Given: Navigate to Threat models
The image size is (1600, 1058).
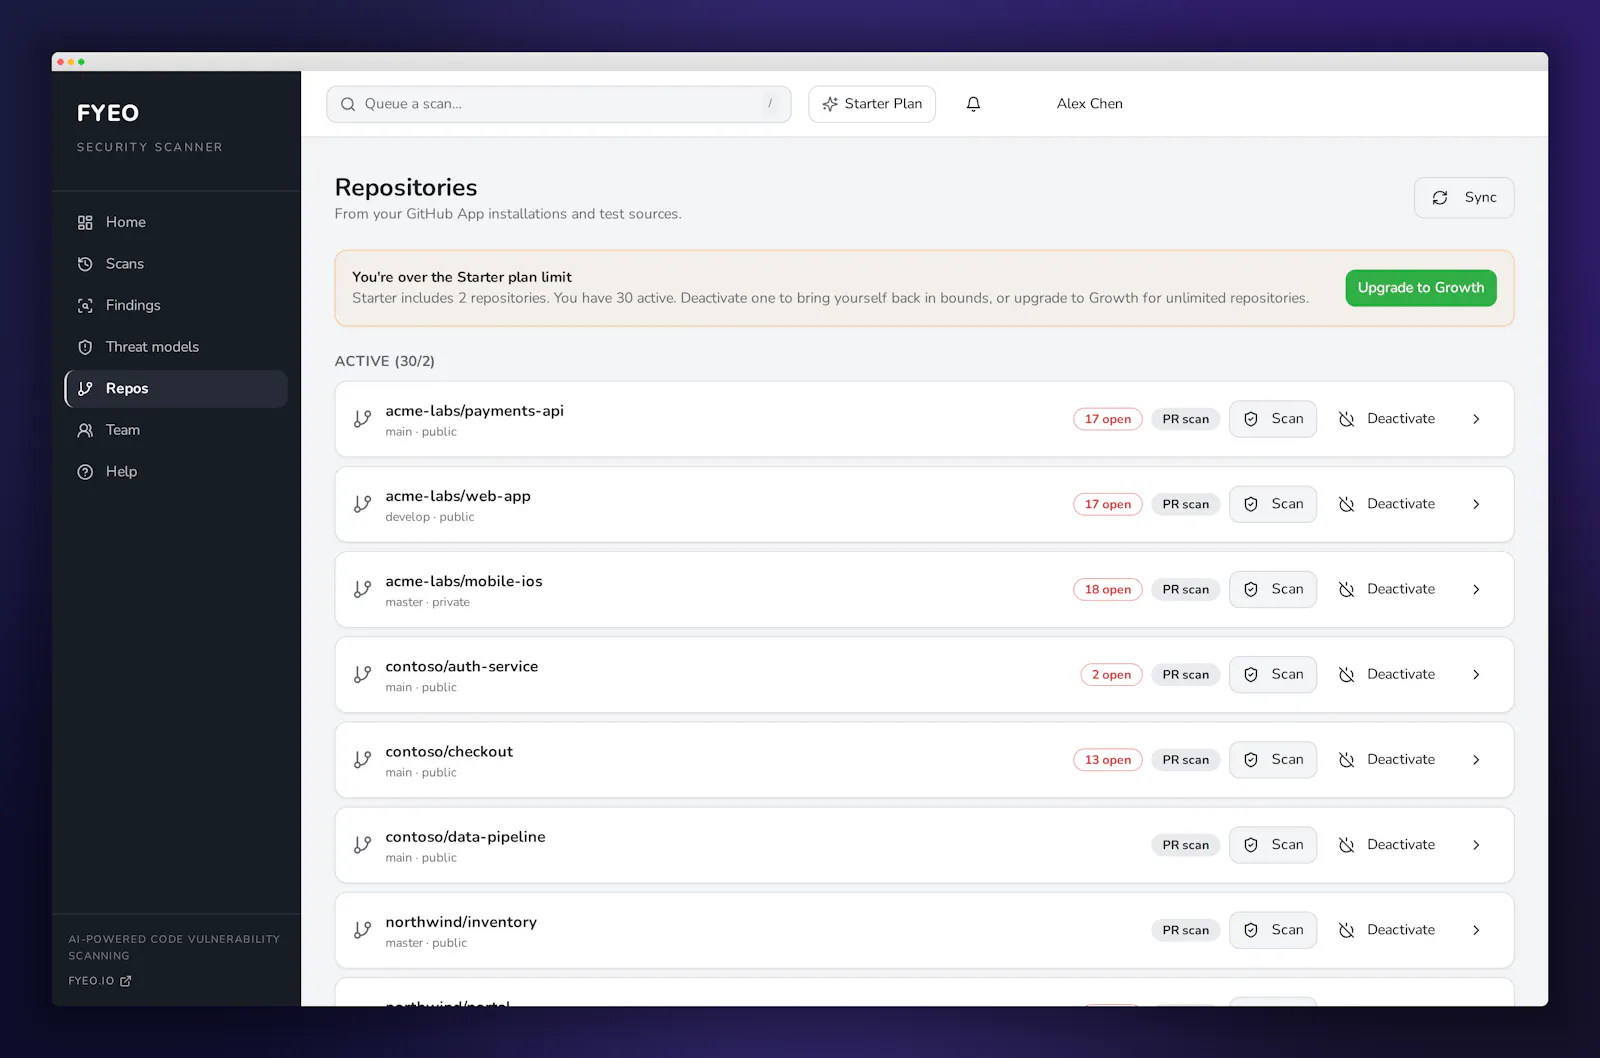Looking at the screenshot, I should 176,347.
